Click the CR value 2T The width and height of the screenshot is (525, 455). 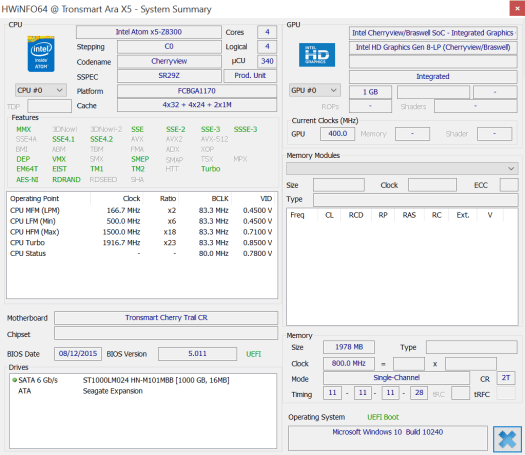(506, 378)
